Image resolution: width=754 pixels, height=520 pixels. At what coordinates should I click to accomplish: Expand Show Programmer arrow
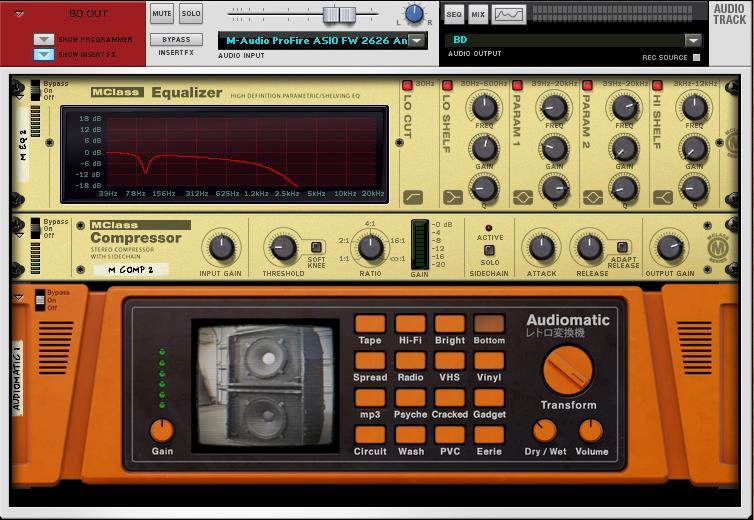click(44, 39)
